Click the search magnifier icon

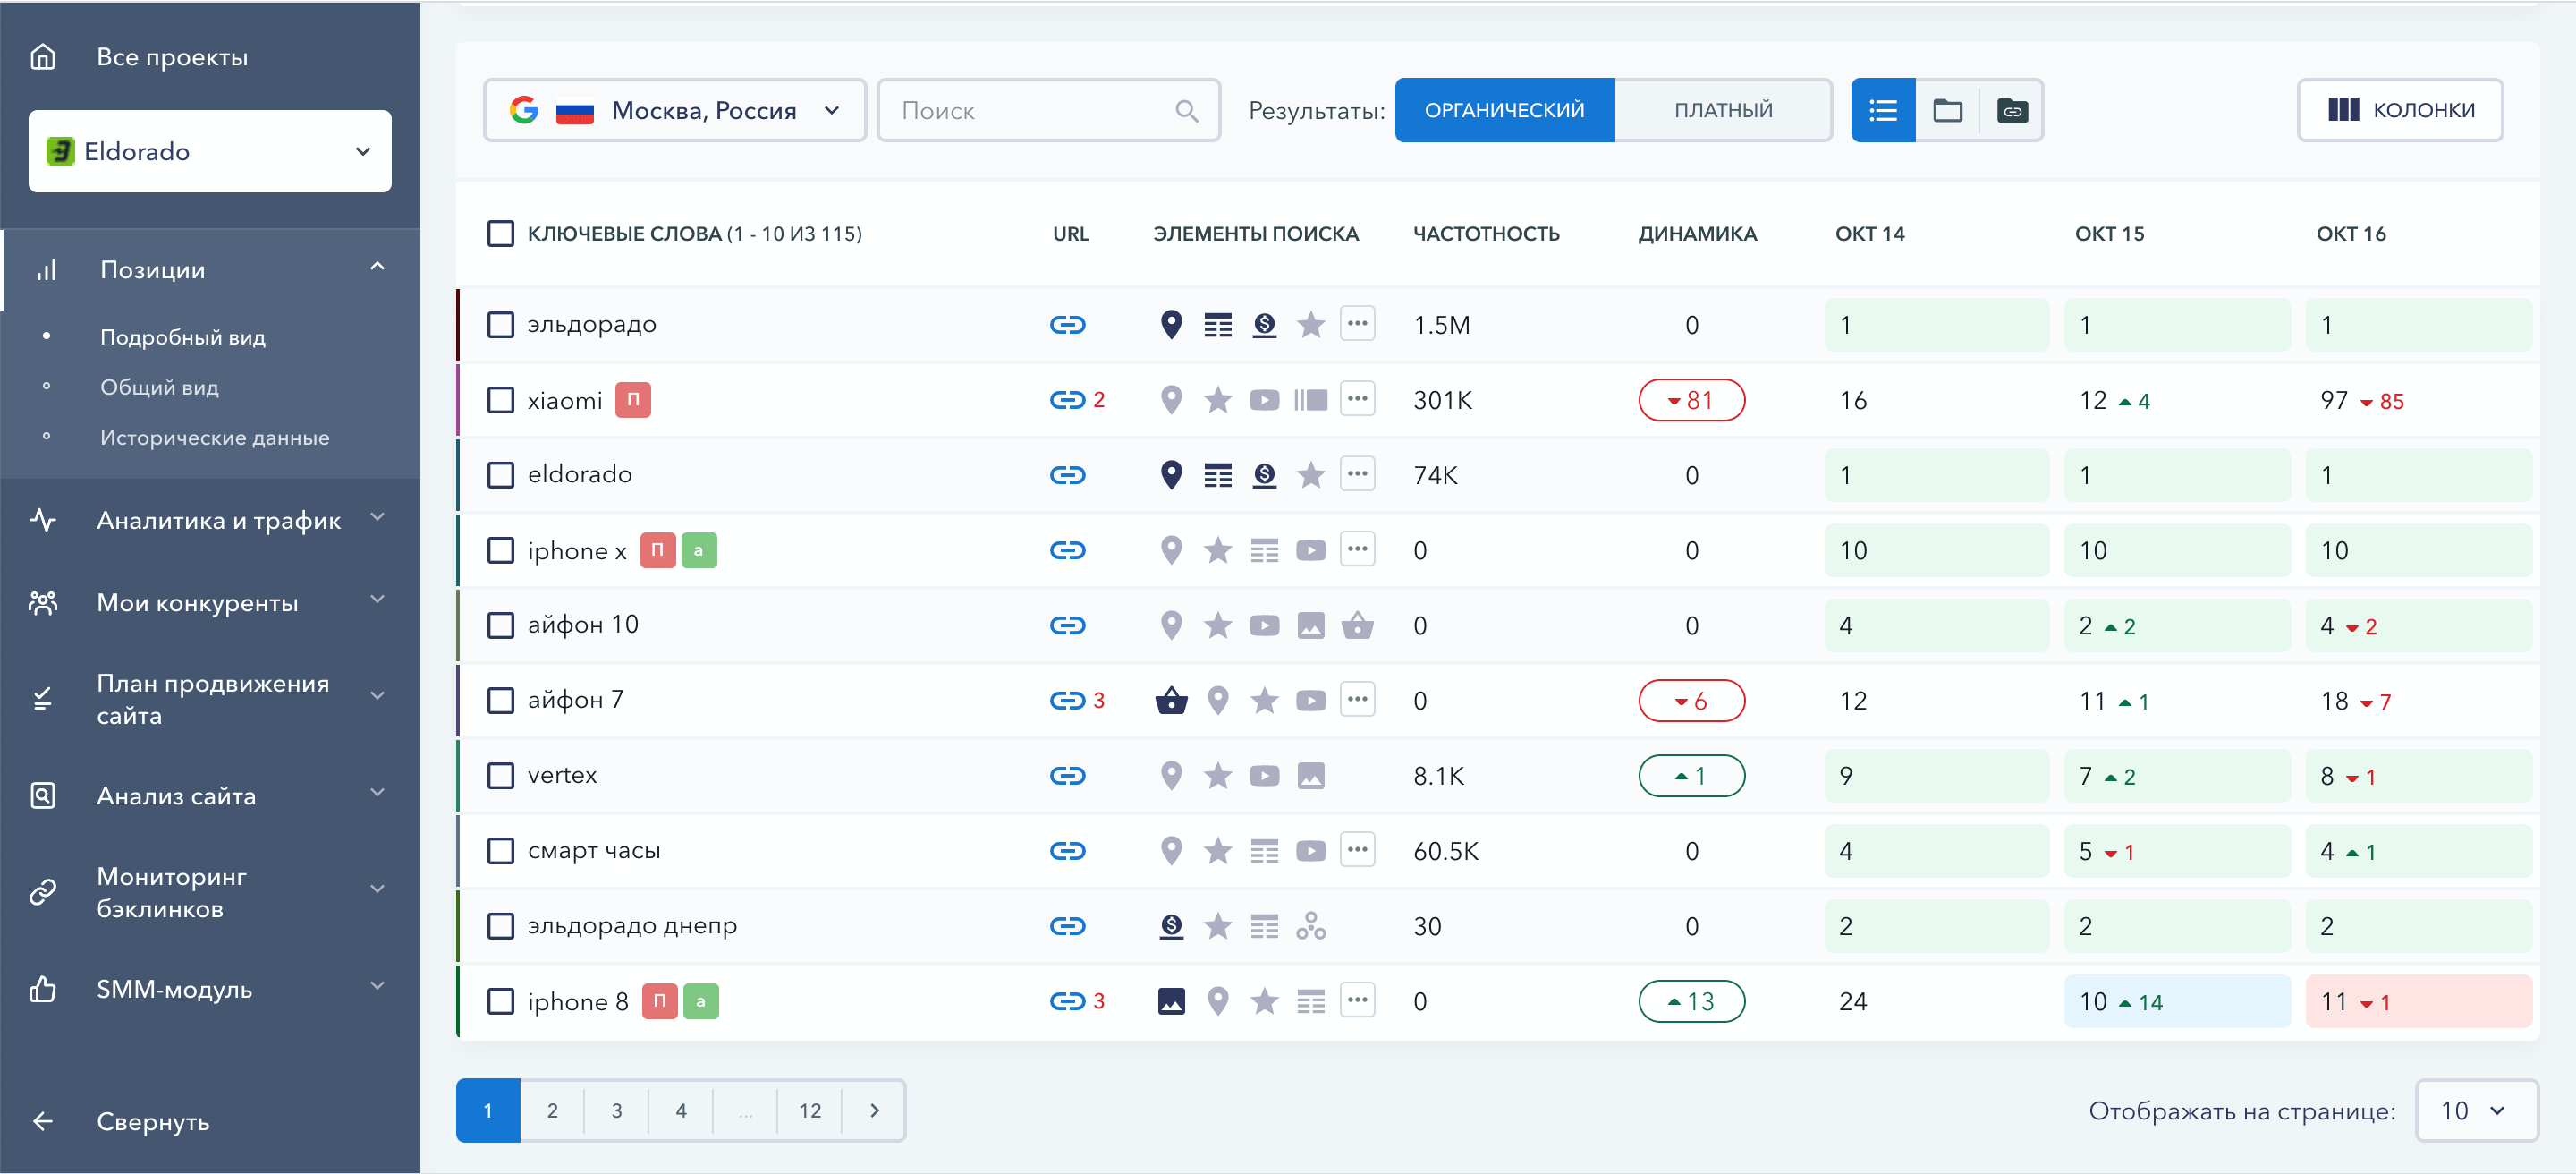pos(1186,111)
